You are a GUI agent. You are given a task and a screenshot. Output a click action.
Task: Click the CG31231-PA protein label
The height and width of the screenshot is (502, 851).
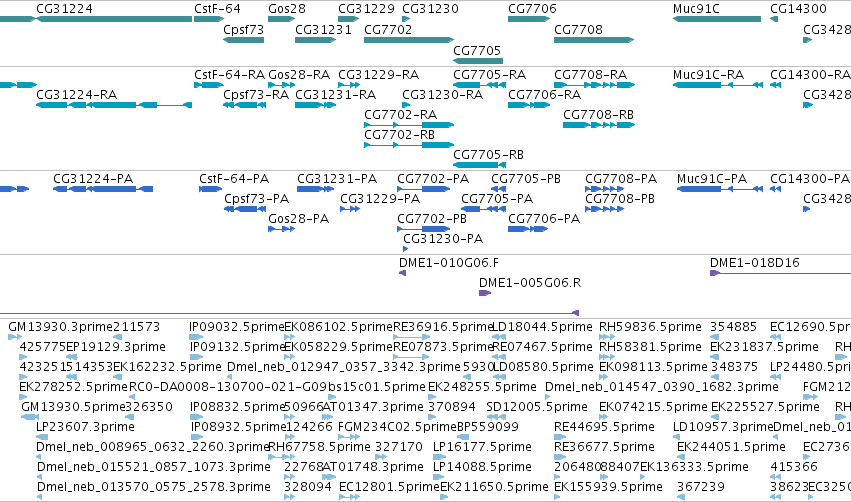click(x=337, y=179)
